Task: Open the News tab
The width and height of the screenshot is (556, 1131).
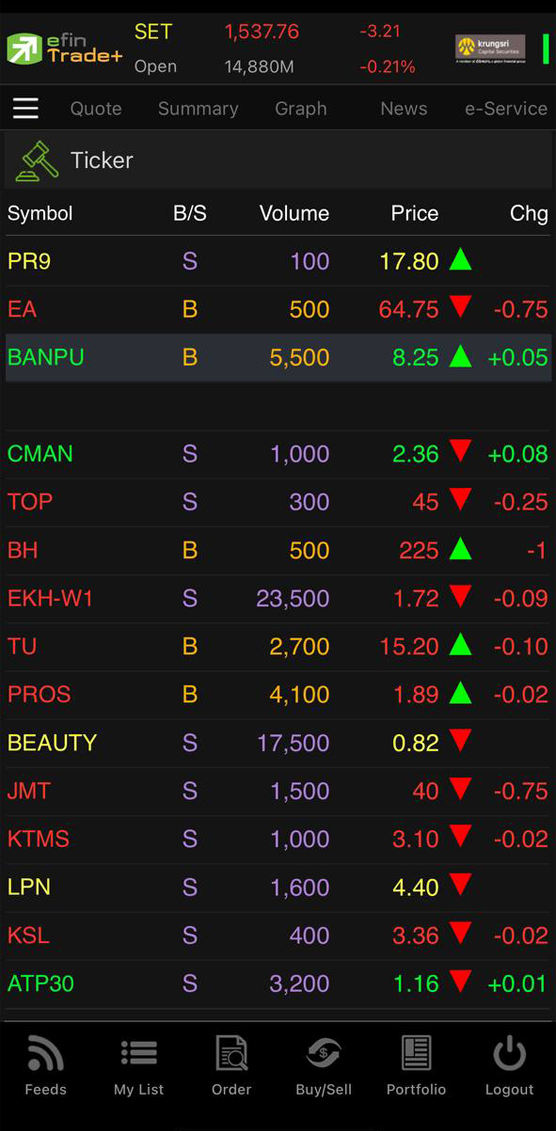Action: point(404,109)
